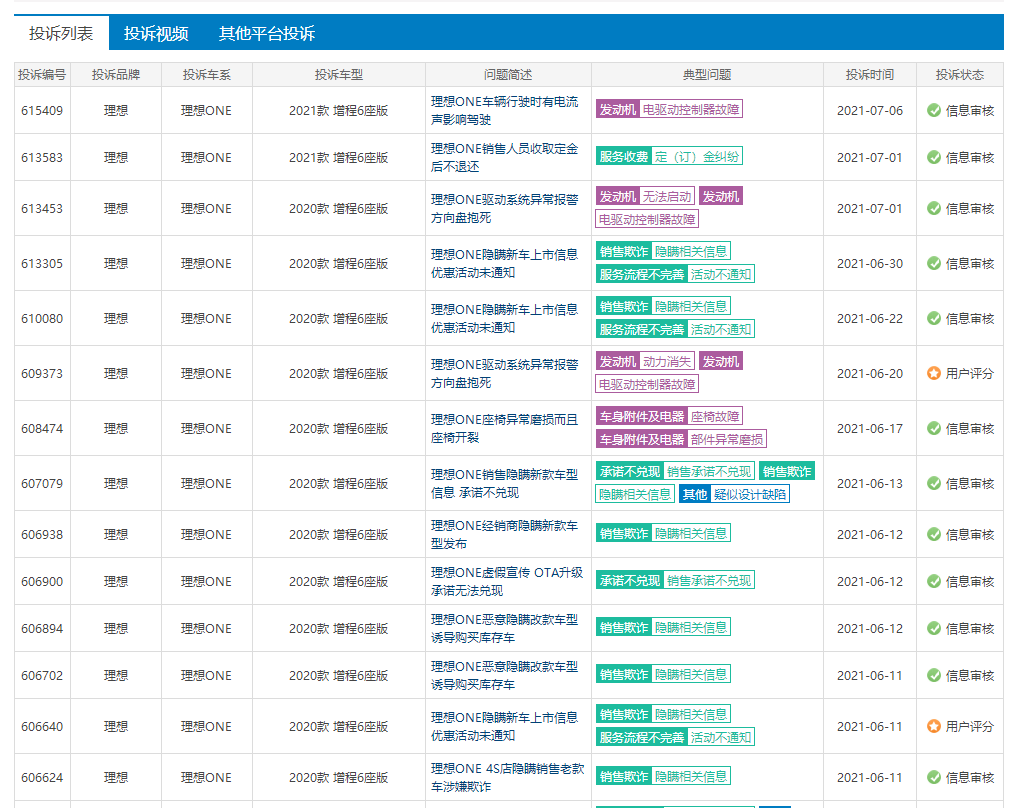
Task: Click the 投诉车型 column header
Action: pyautogui.click(x=339, y=75)
